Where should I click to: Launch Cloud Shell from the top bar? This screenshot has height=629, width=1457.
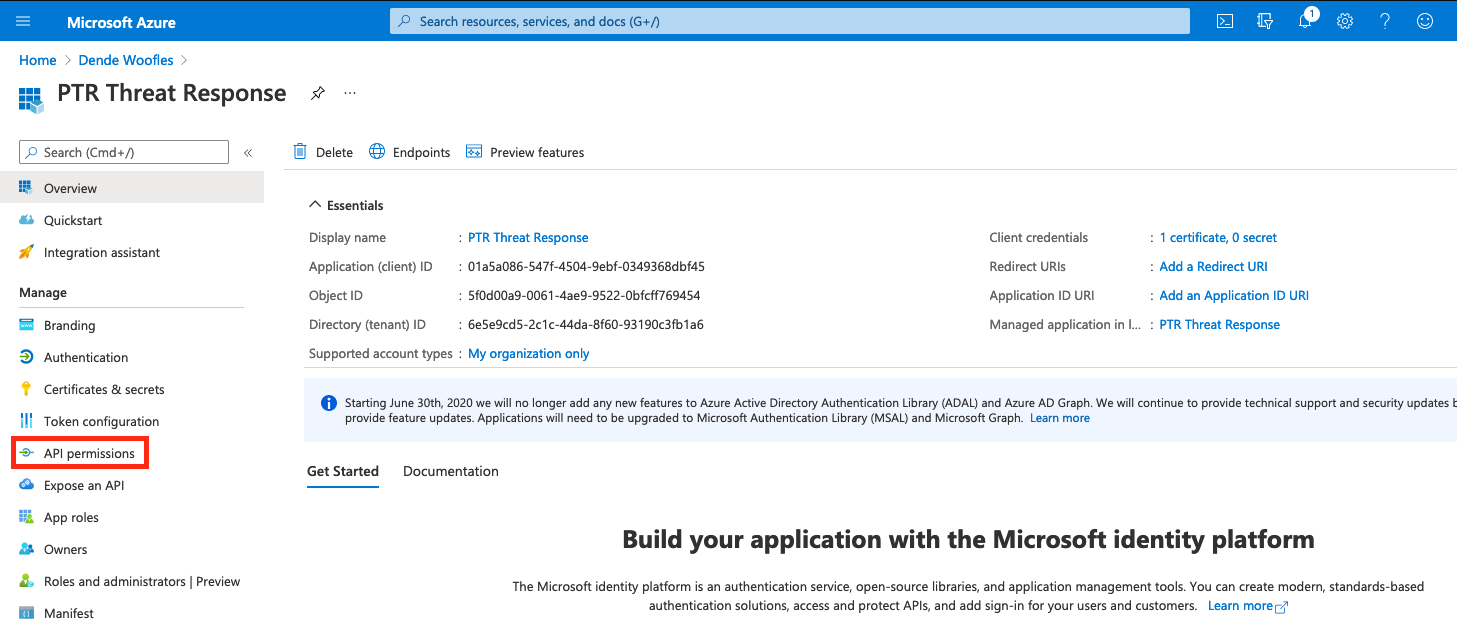(1224, 21)
